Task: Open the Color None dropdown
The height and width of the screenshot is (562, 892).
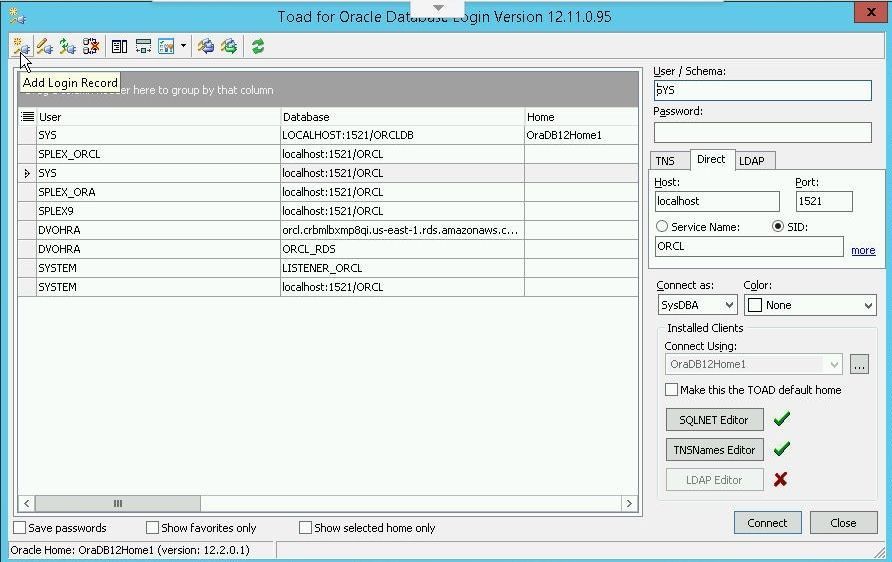Action: (x=868, y=305)
